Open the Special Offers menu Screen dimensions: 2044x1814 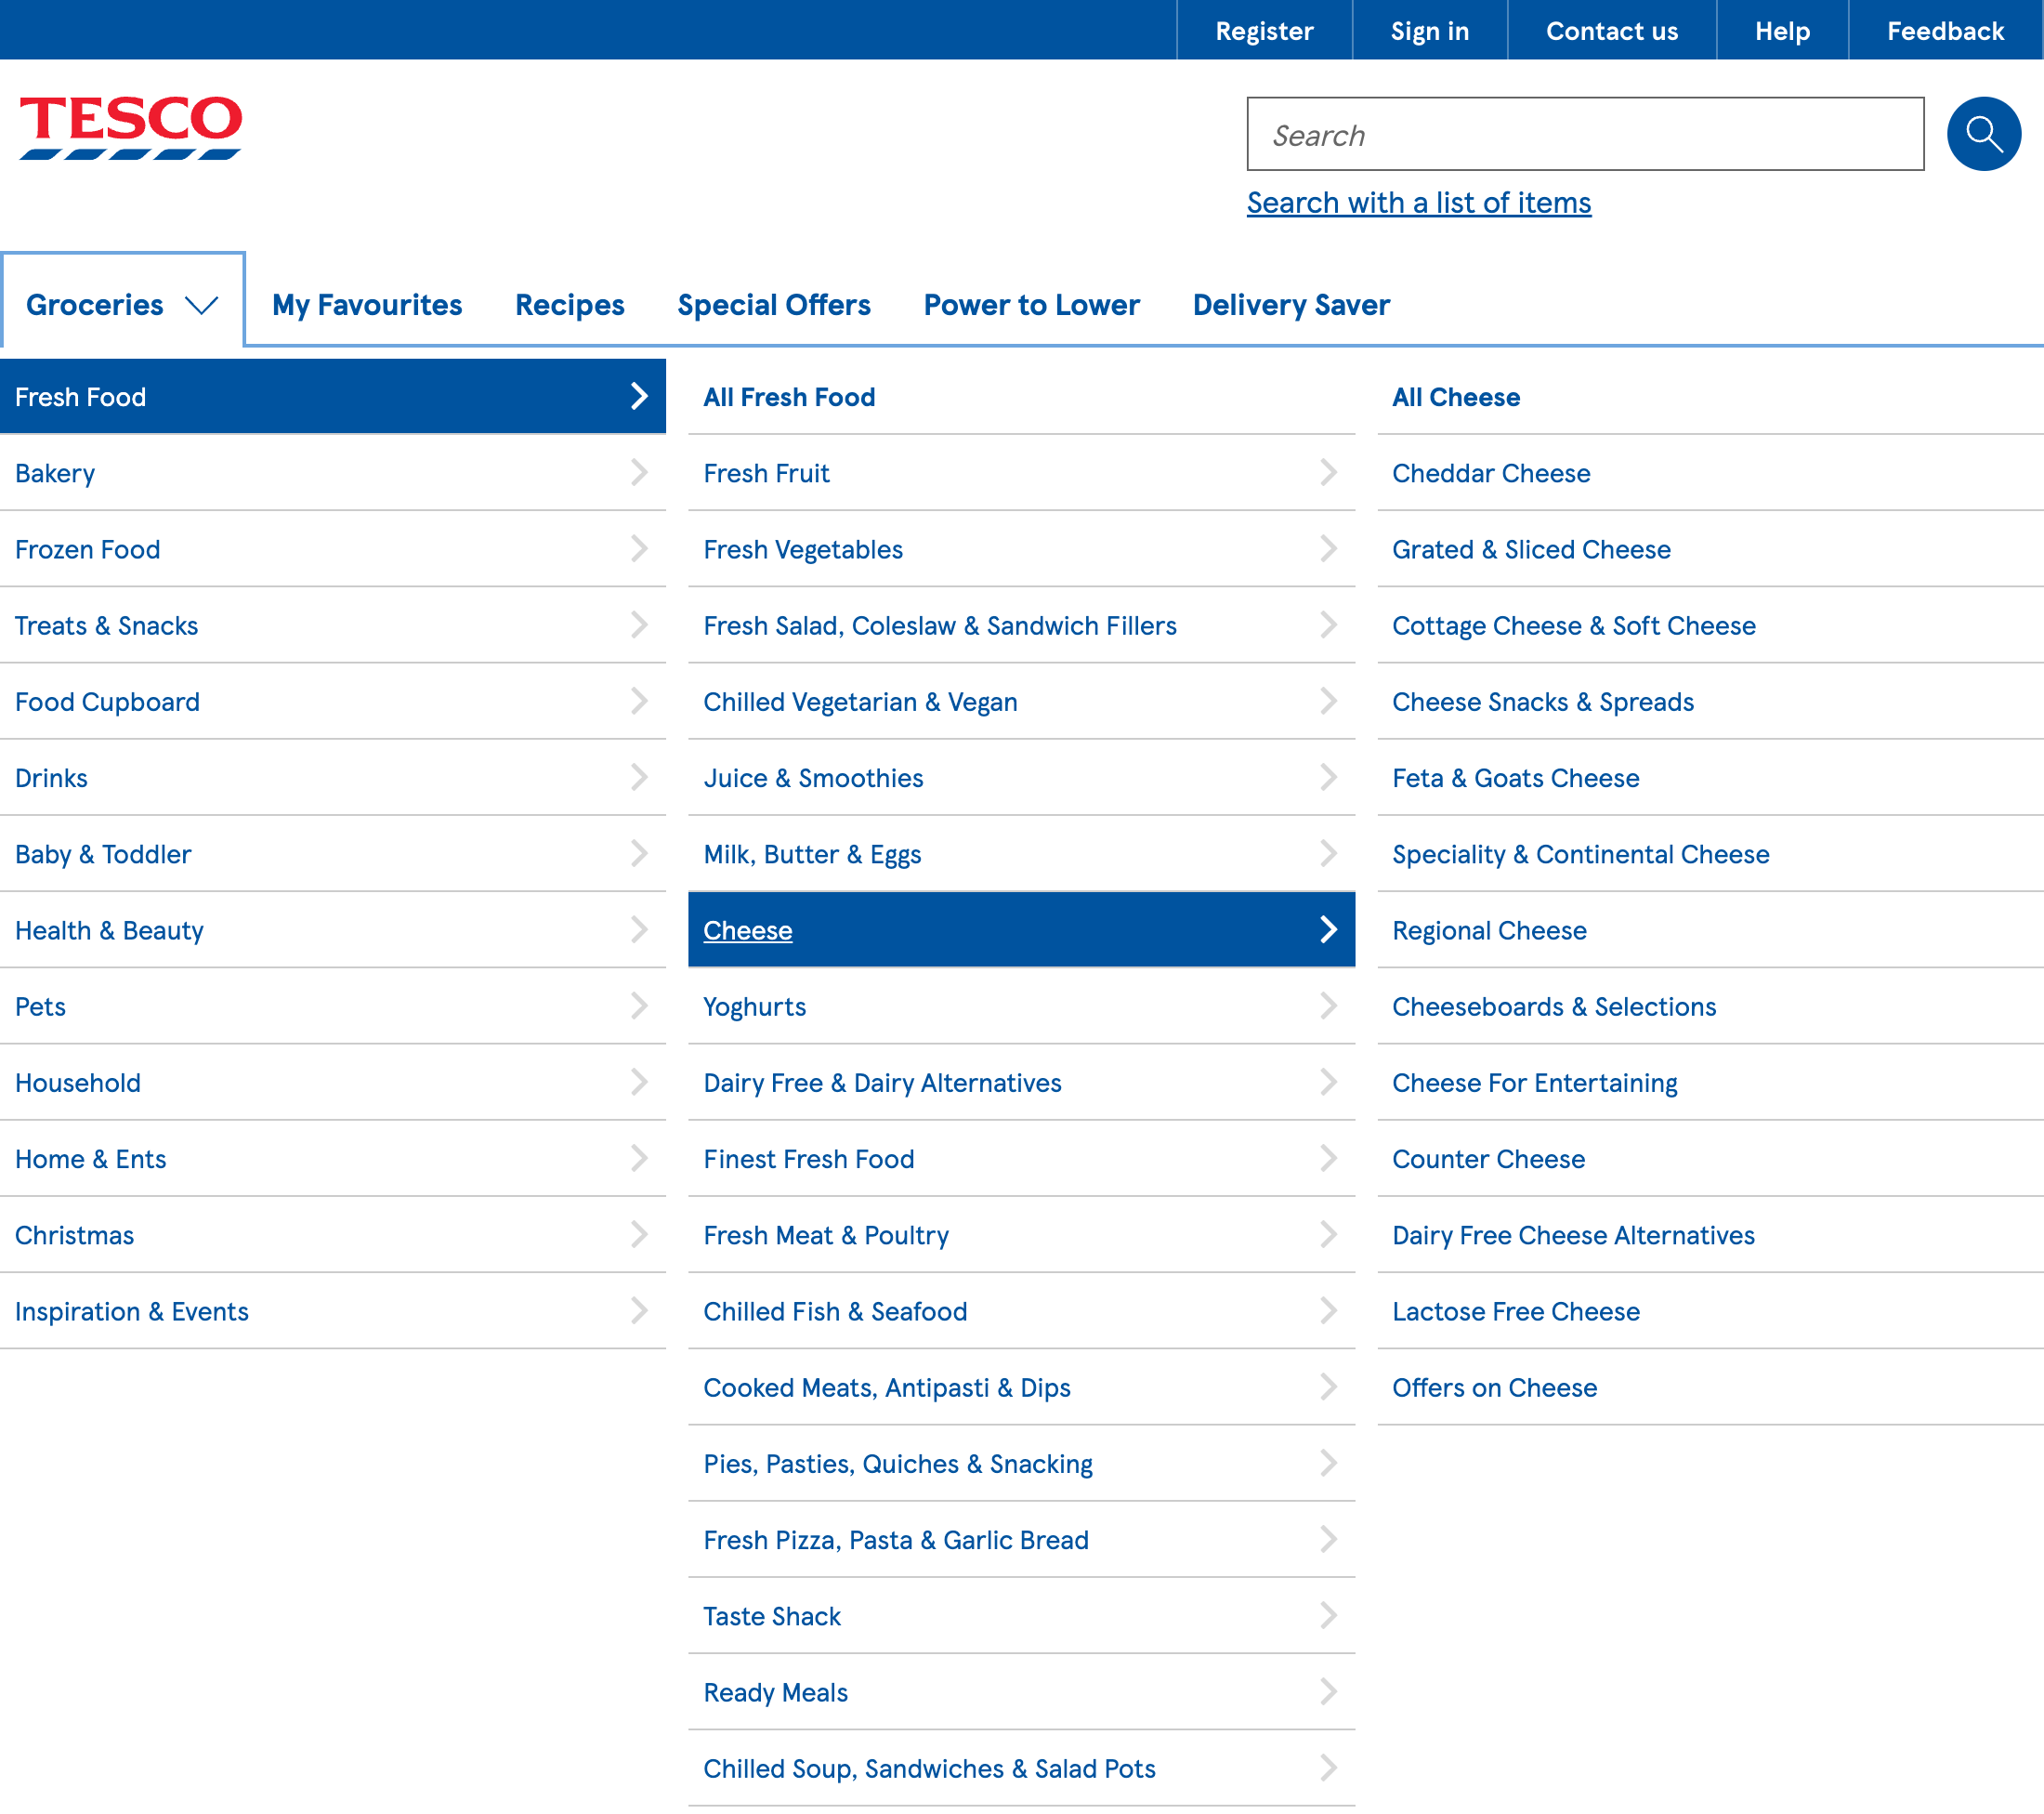coord(773,305)
